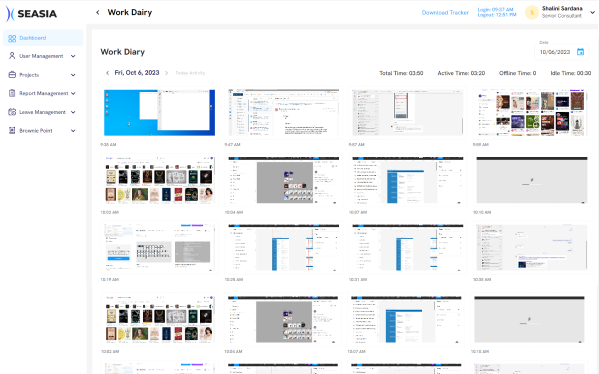Click the 'Work Dairy' header title
This screenshot has height=374, width=599.
coord(130,13)
